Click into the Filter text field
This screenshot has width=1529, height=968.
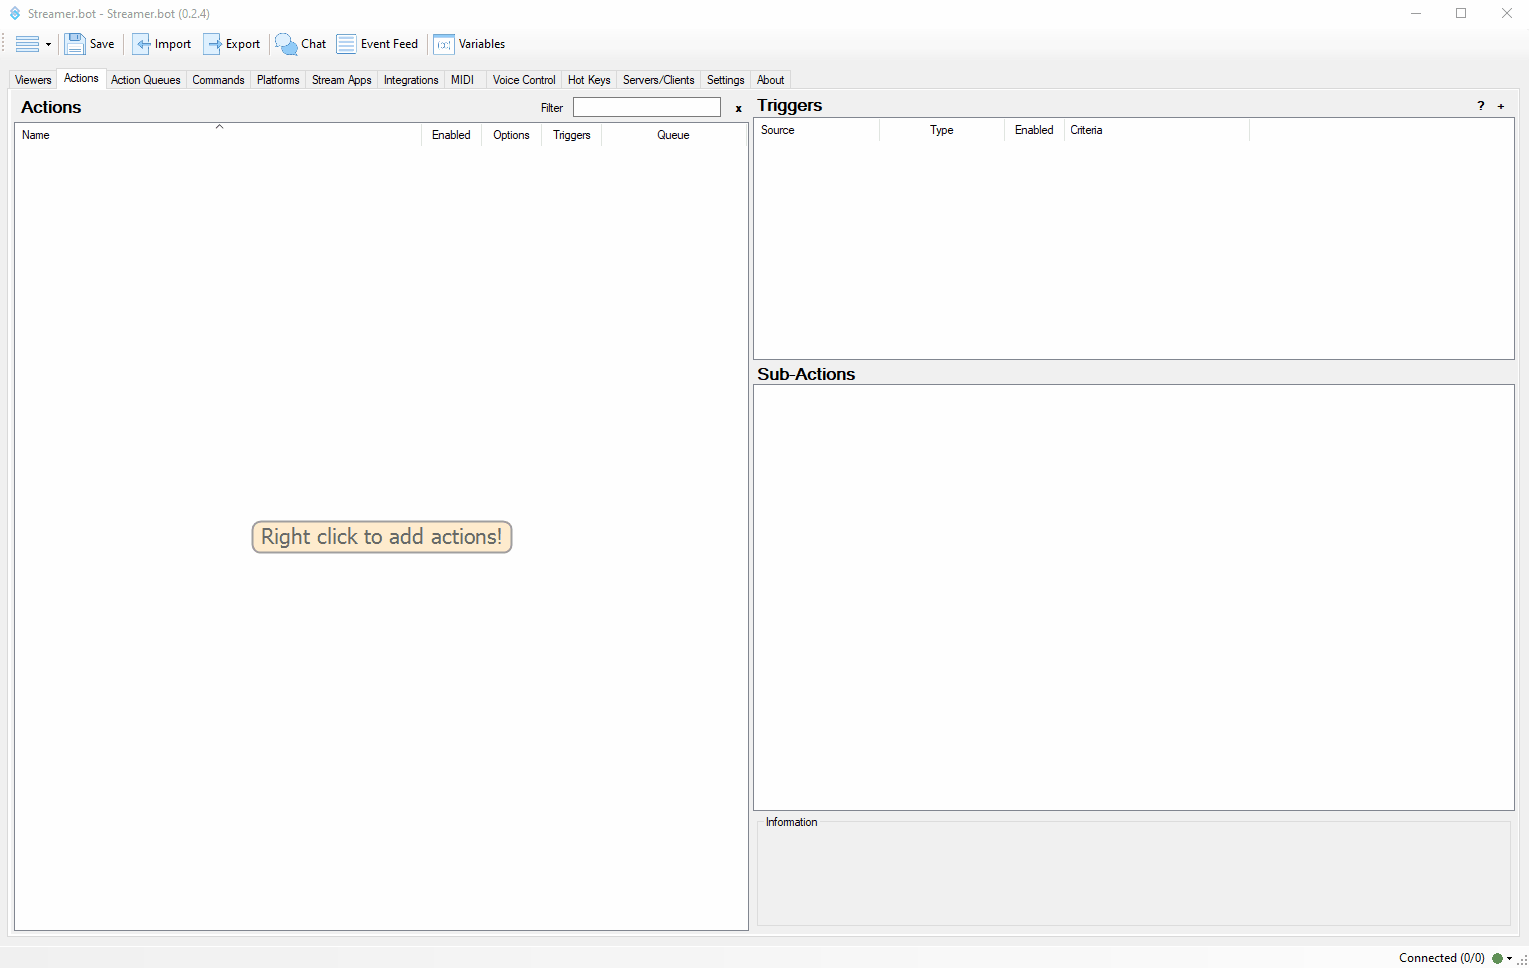coord(646,107)
